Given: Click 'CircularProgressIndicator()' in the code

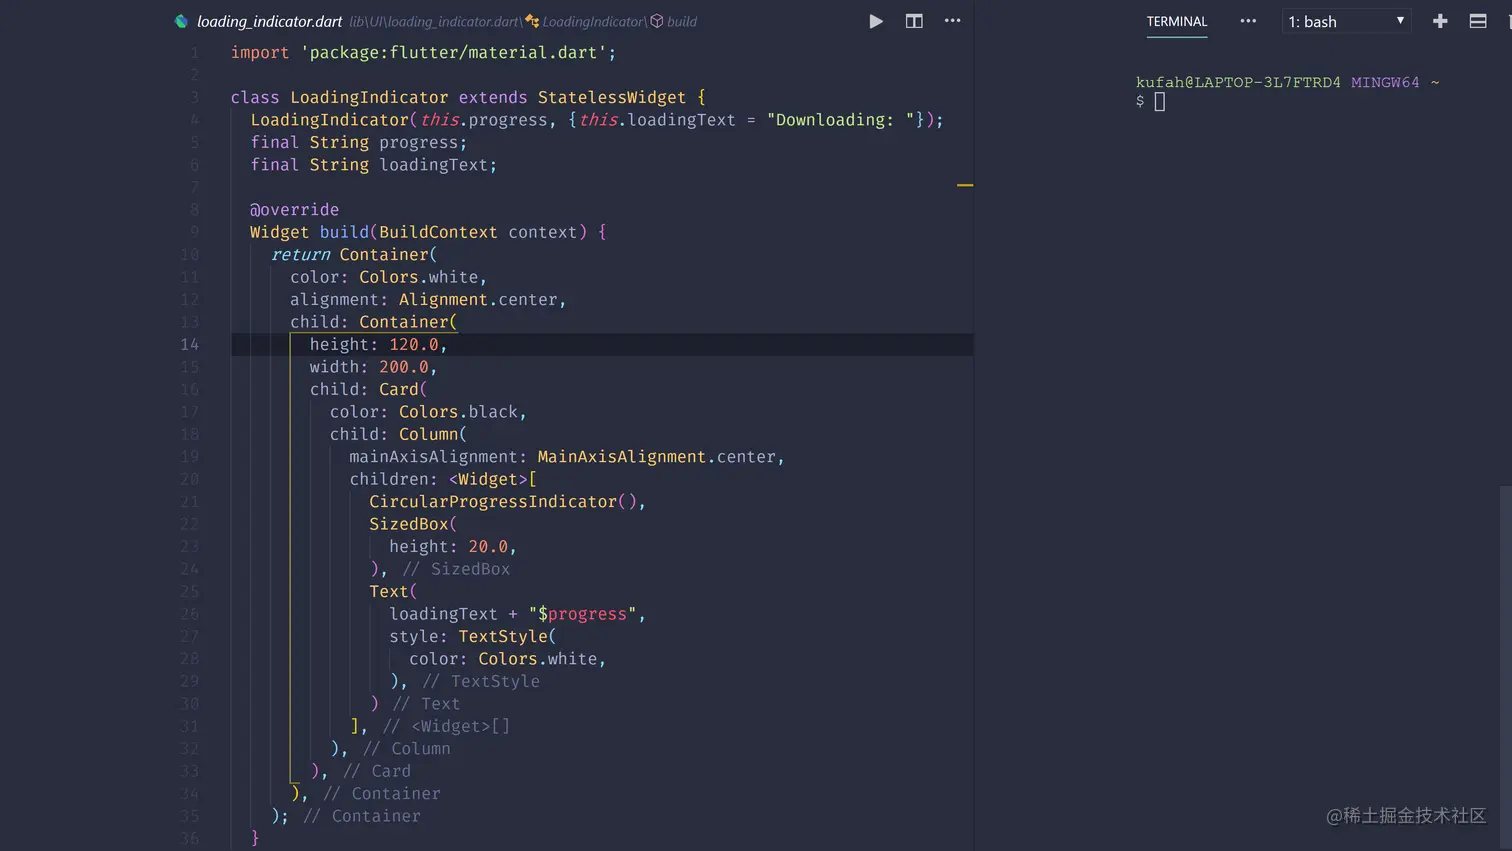Looking at the screenshot, I should tap(503, 501).
